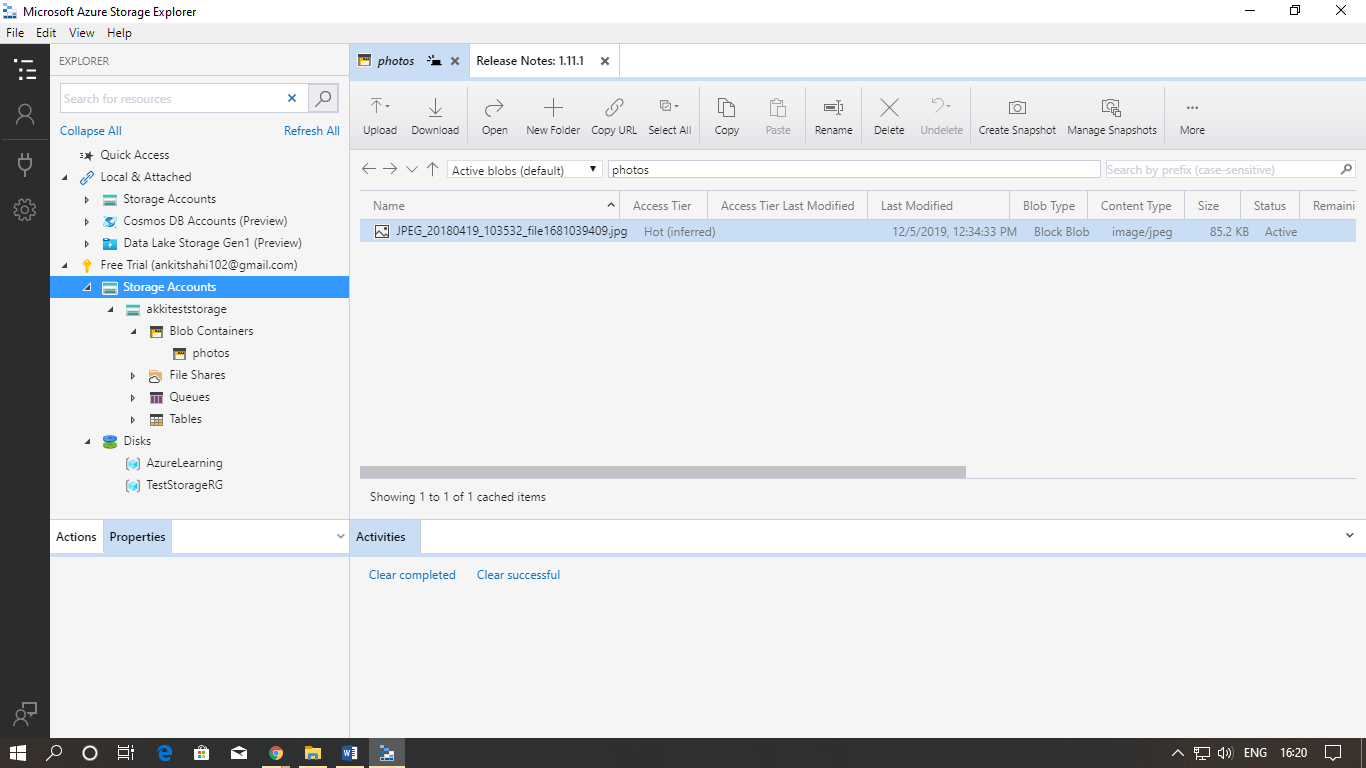This screenshot has width=1366, height=768.
Task: Open Settings gear in sidebar
Action: 25,210
